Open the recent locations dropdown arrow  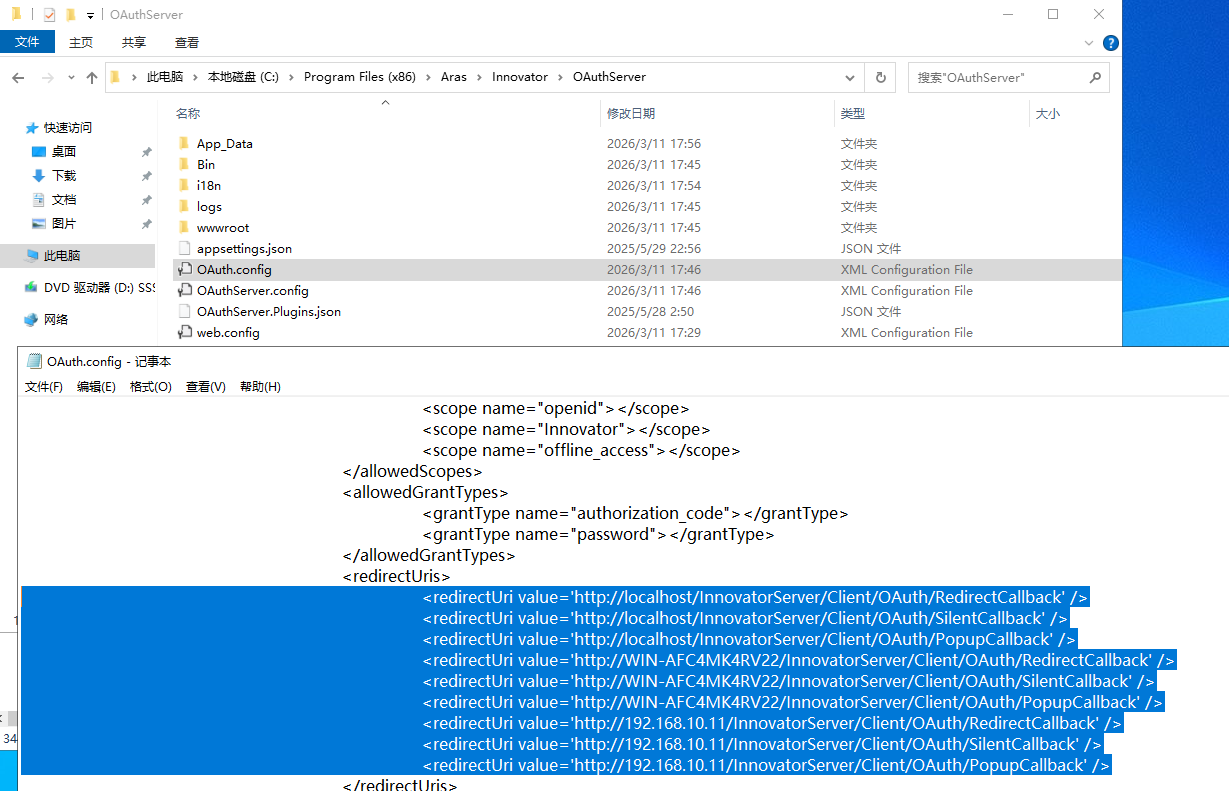point(71,77)
